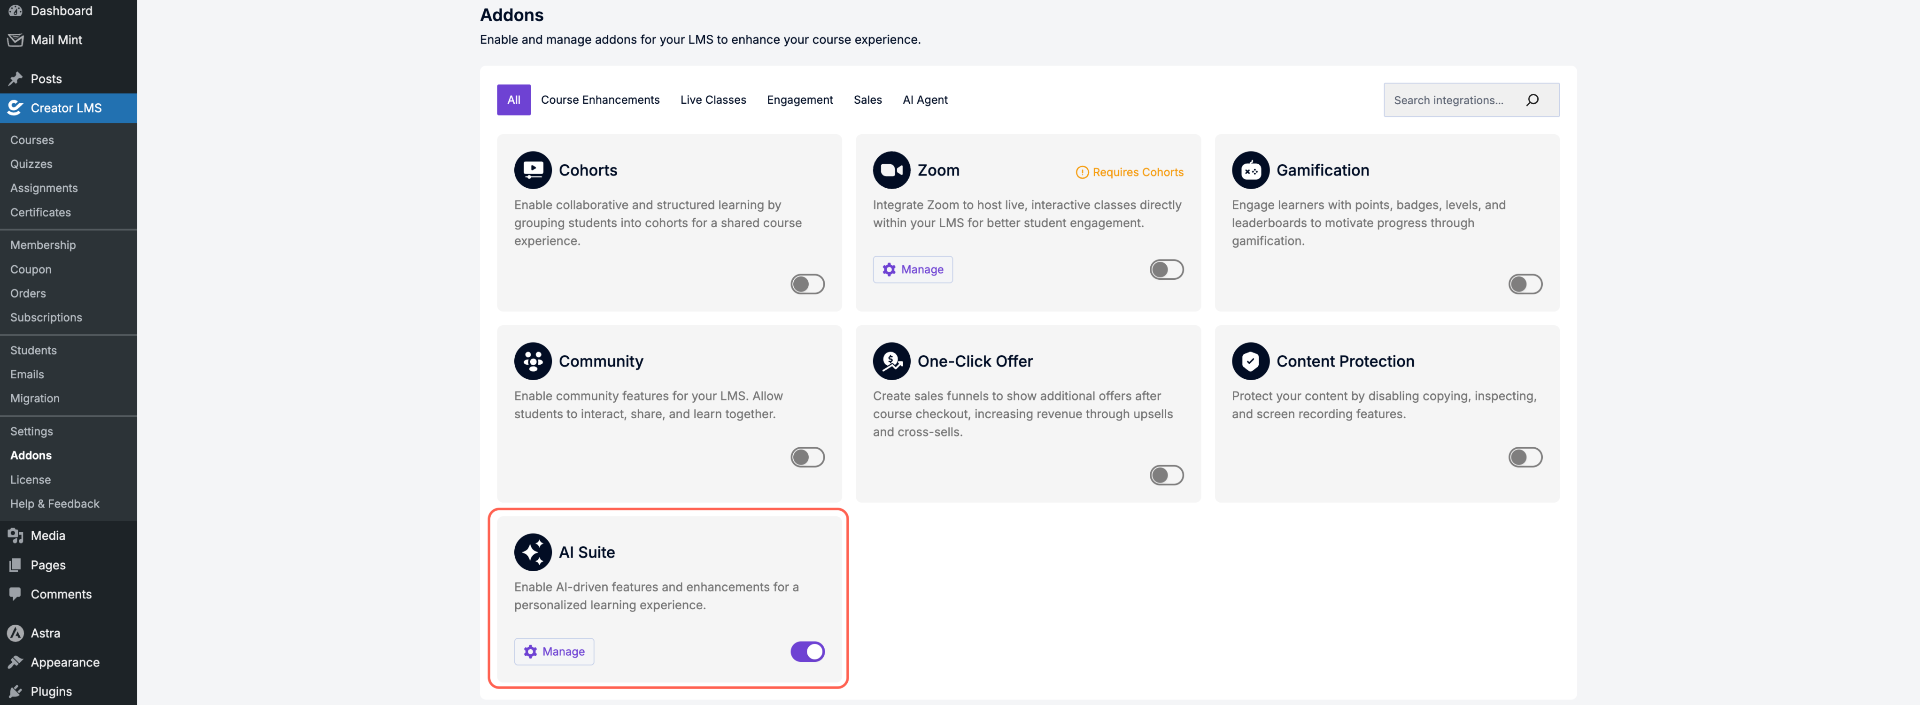
Task: Click the Requires Cohorts notice text
Action: [1138, 172]
